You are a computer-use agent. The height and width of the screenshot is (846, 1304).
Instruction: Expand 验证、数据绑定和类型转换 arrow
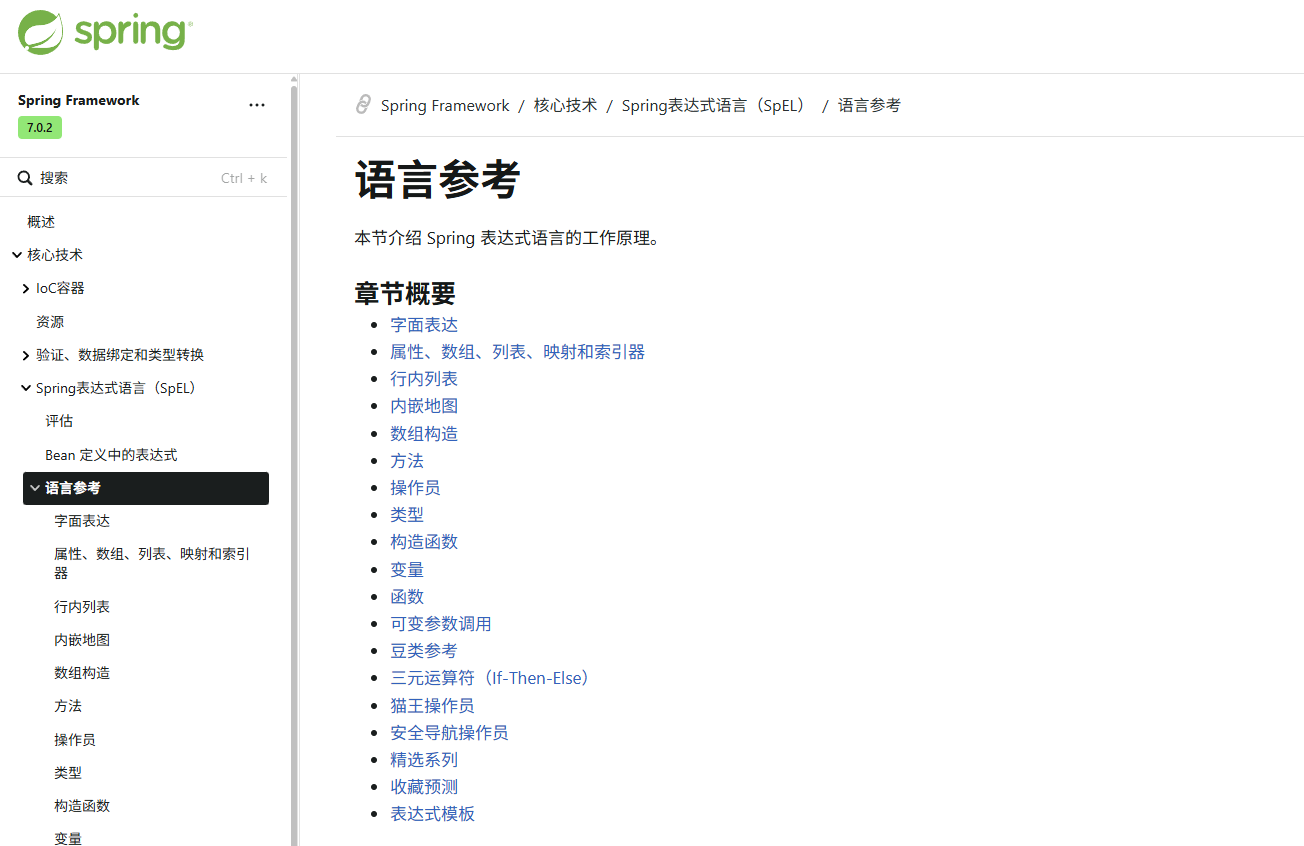[26, 355]
